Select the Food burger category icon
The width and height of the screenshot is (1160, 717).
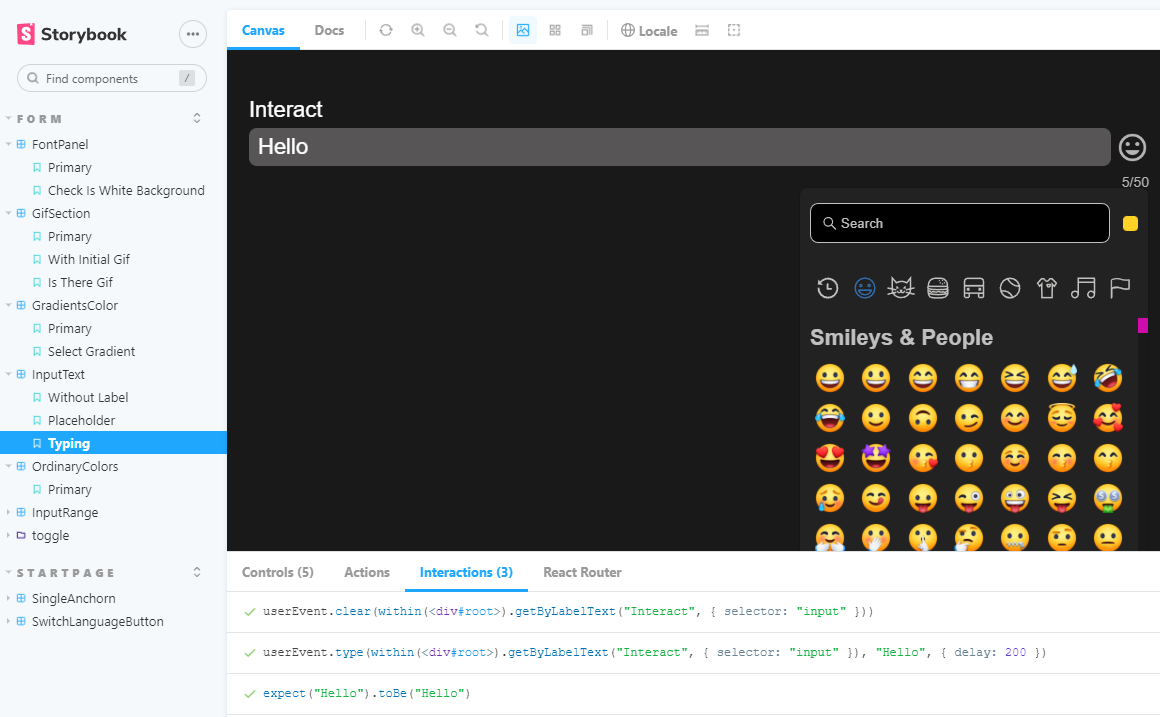coord(937,288)
